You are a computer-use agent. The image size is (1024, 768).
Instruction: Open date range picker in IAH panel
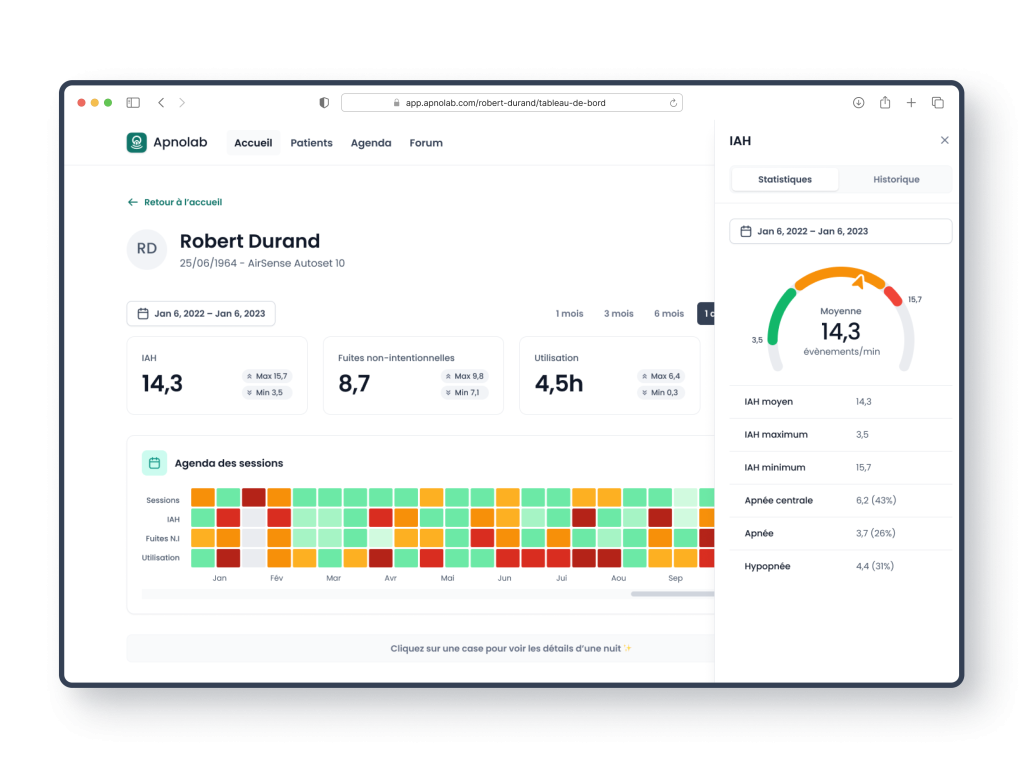click(x=840, y=231)
